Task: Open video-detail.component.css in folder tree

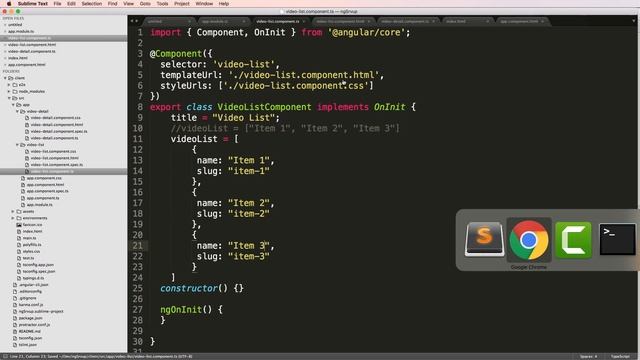Action: coord(55,118)
